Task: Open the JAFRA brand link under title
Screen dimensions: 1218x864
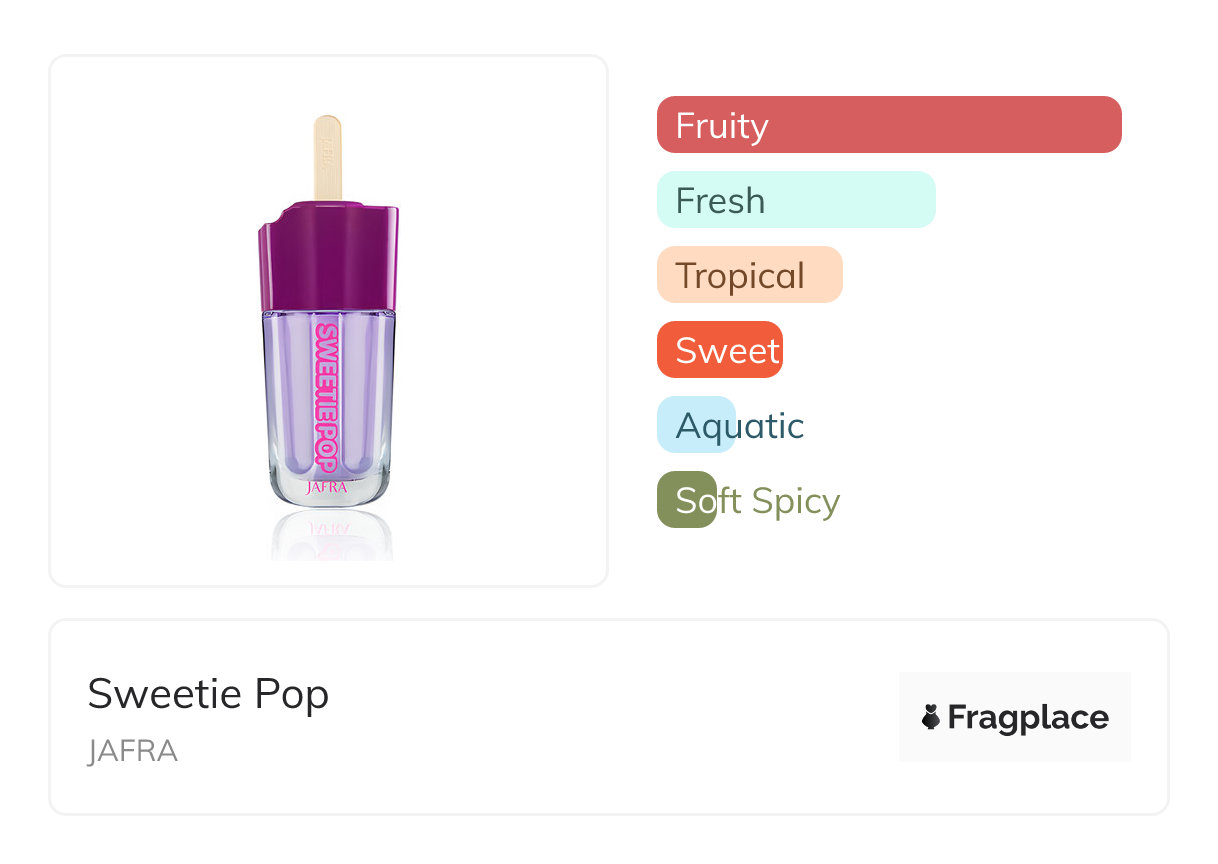Action: (132, 751)
